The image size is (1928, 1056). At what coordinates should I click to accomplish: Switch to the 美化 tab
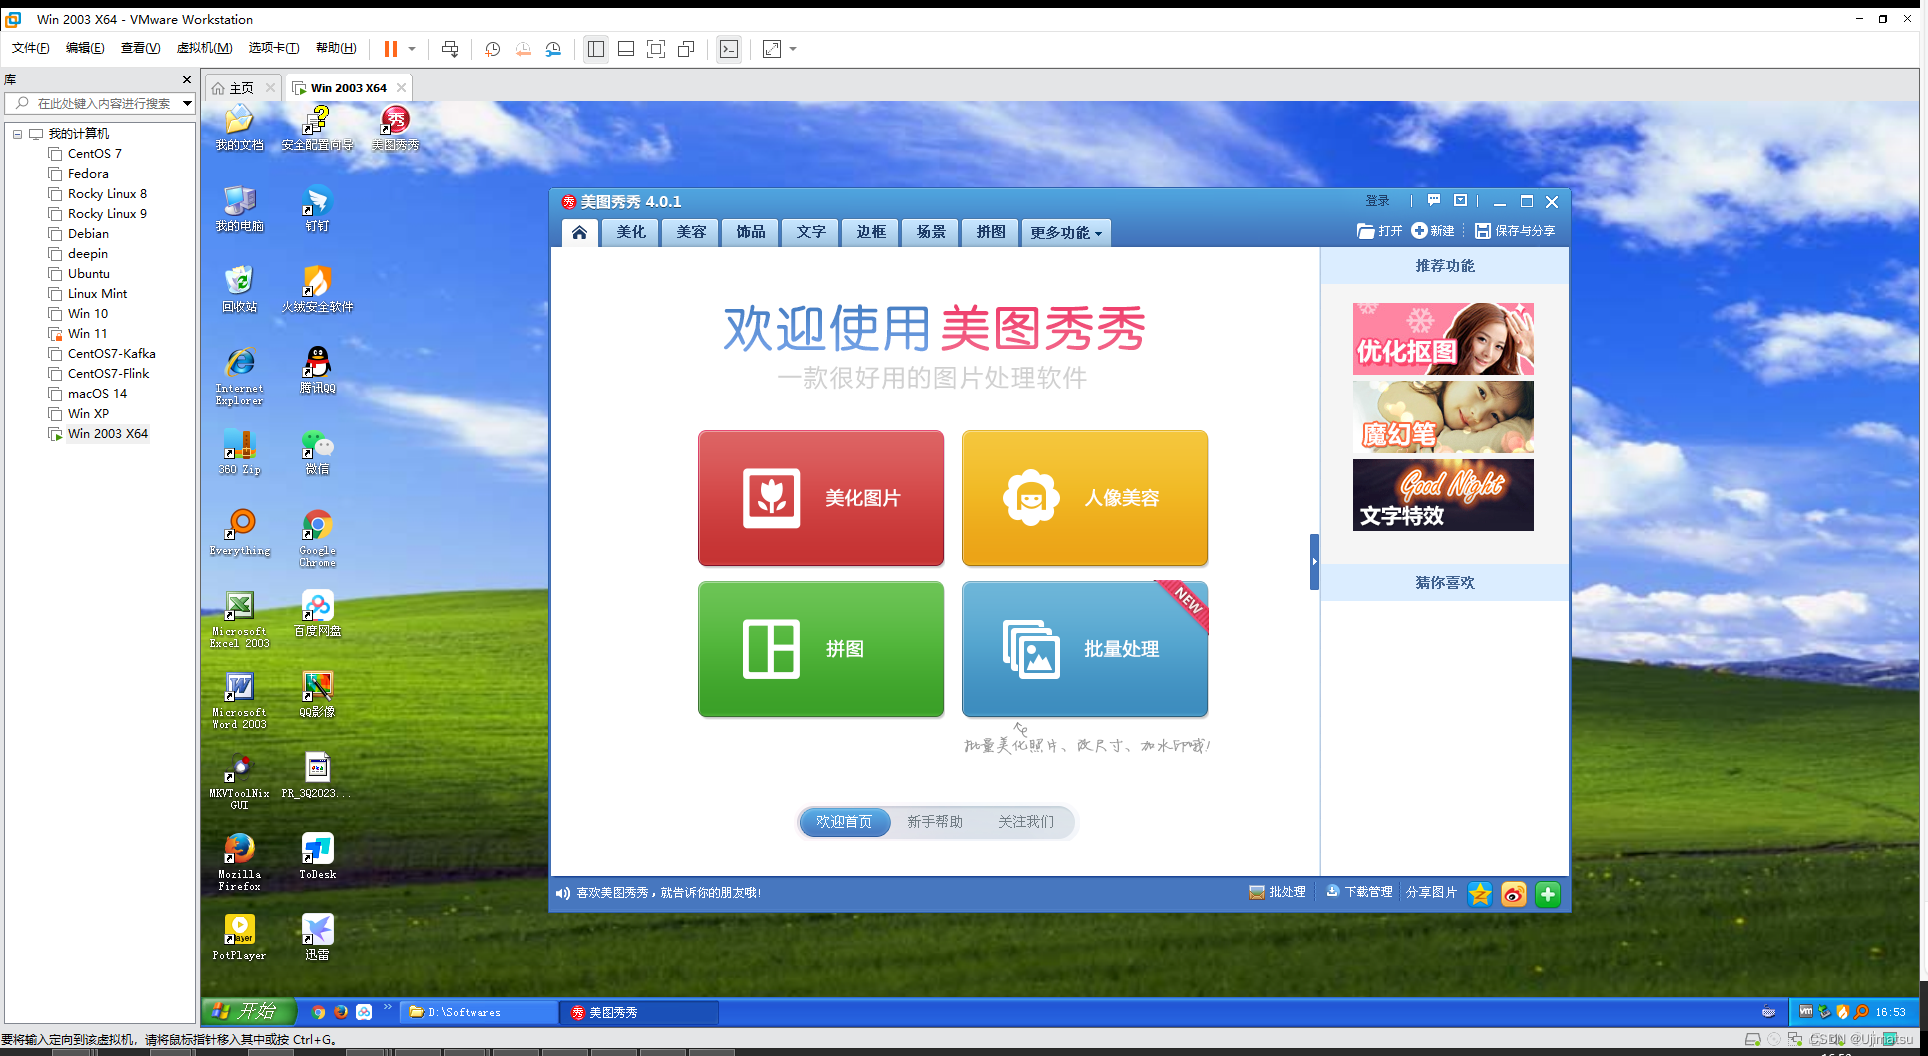point(631,232)
